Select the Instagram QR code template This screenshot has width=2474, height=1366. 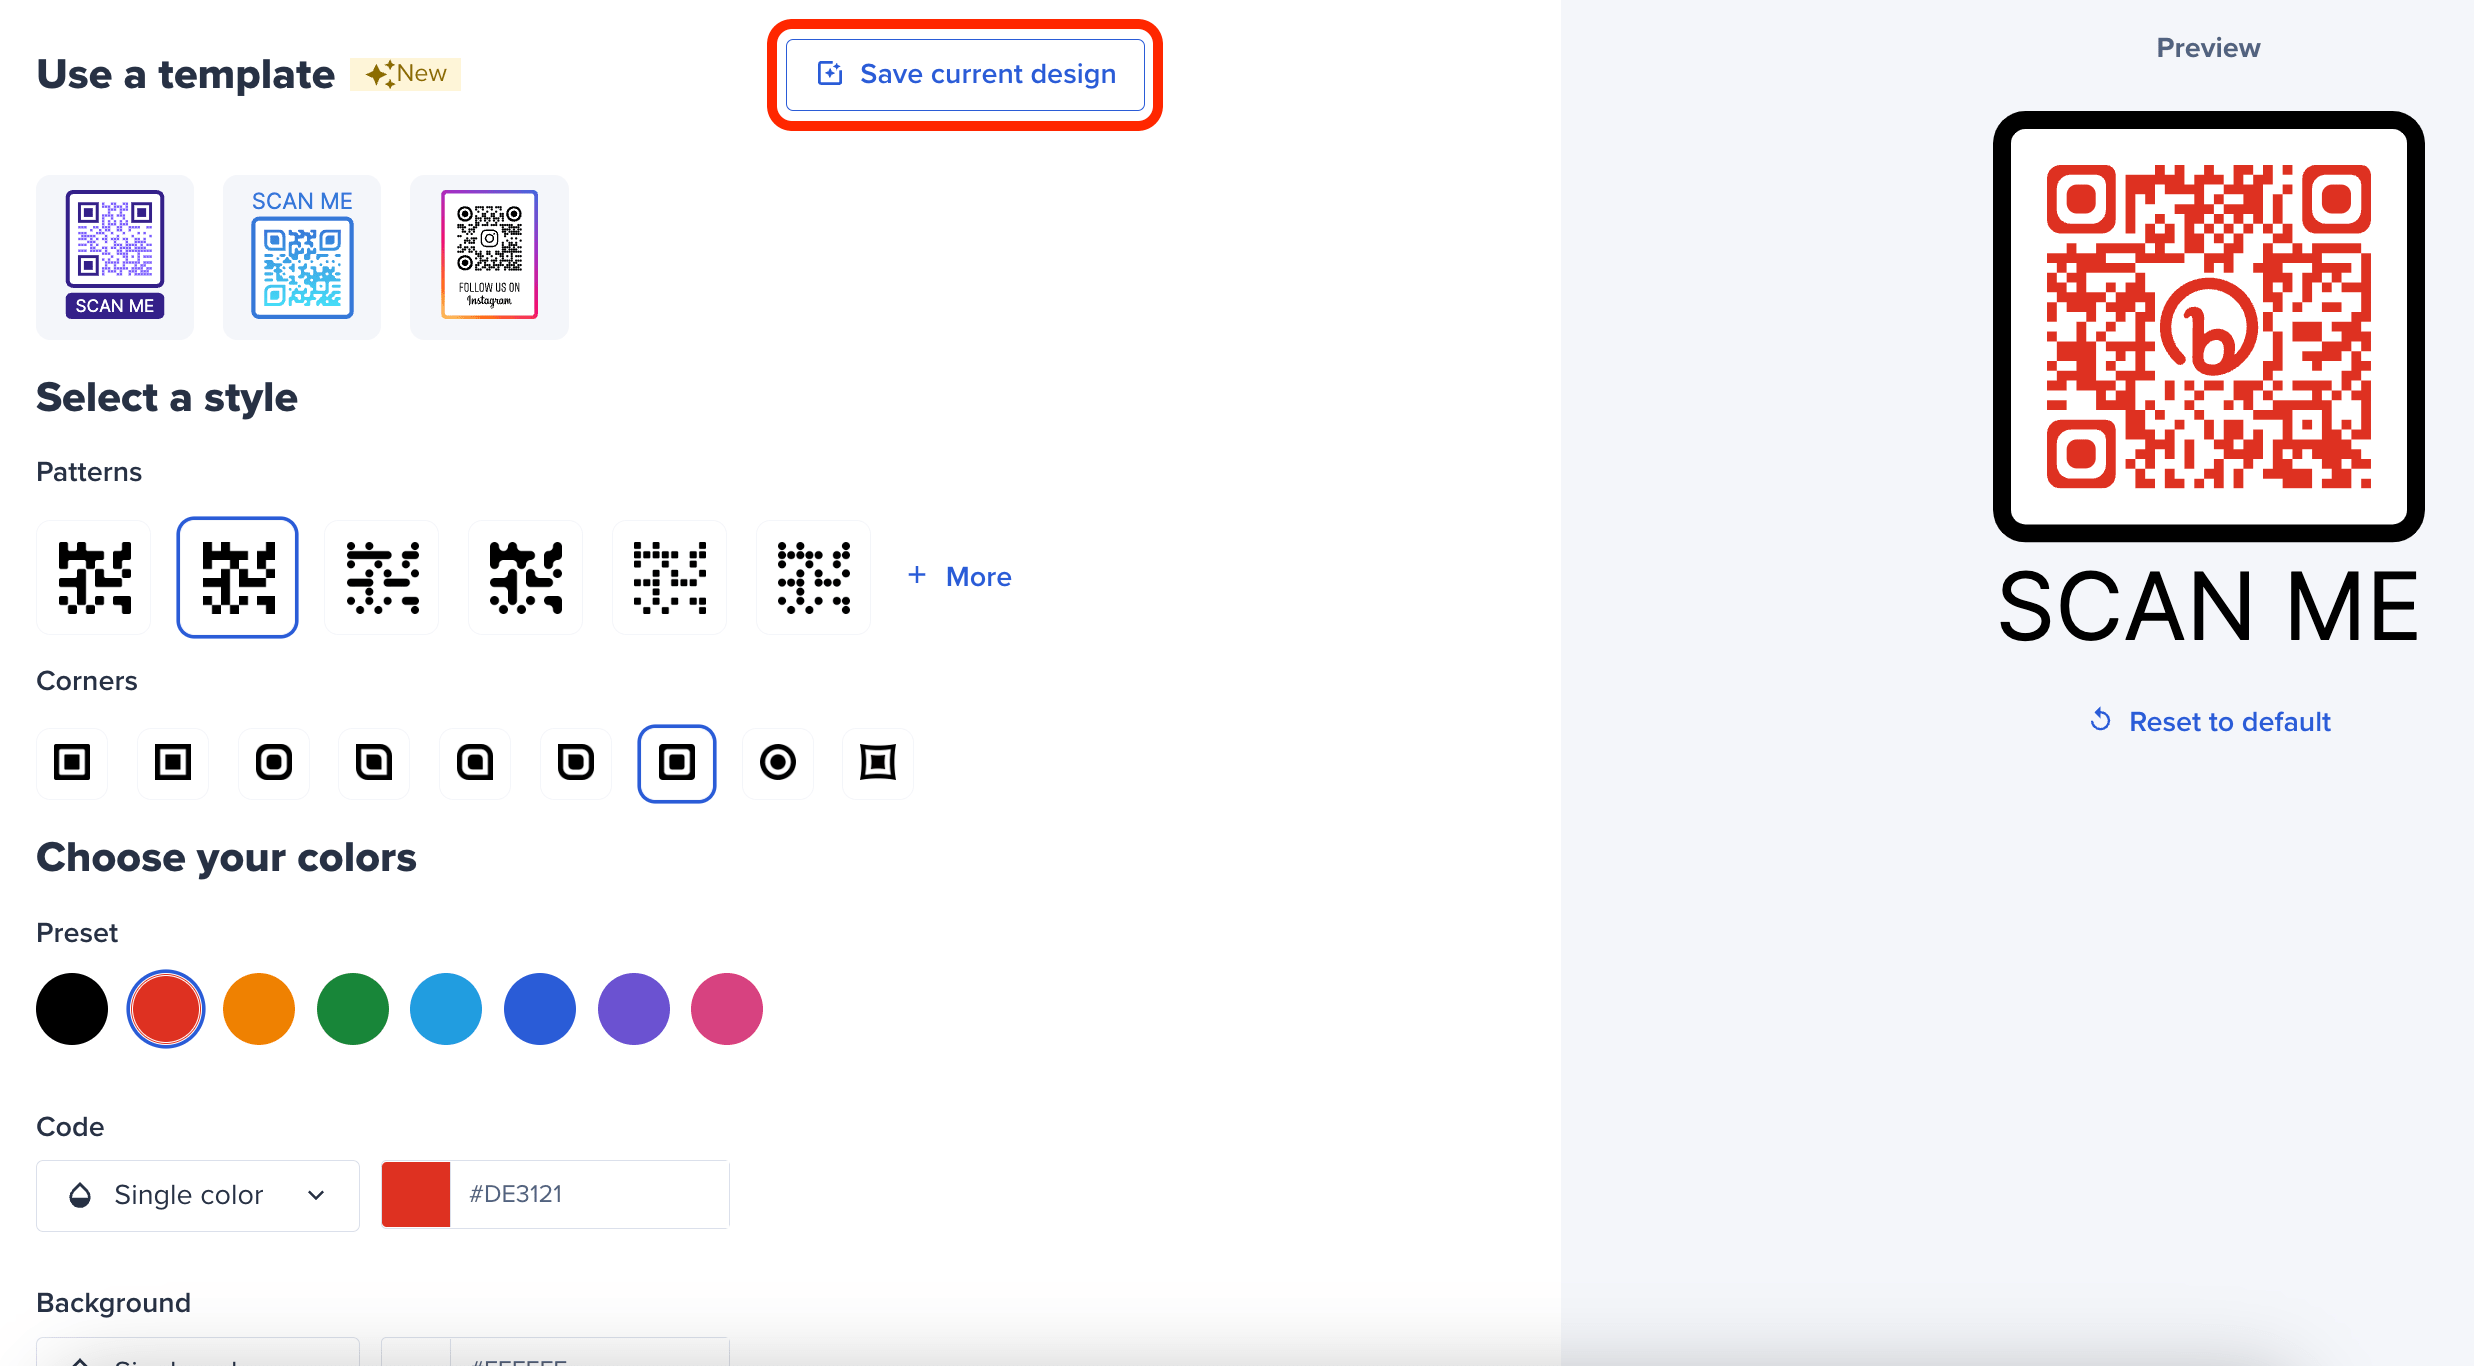click(488, 256)
